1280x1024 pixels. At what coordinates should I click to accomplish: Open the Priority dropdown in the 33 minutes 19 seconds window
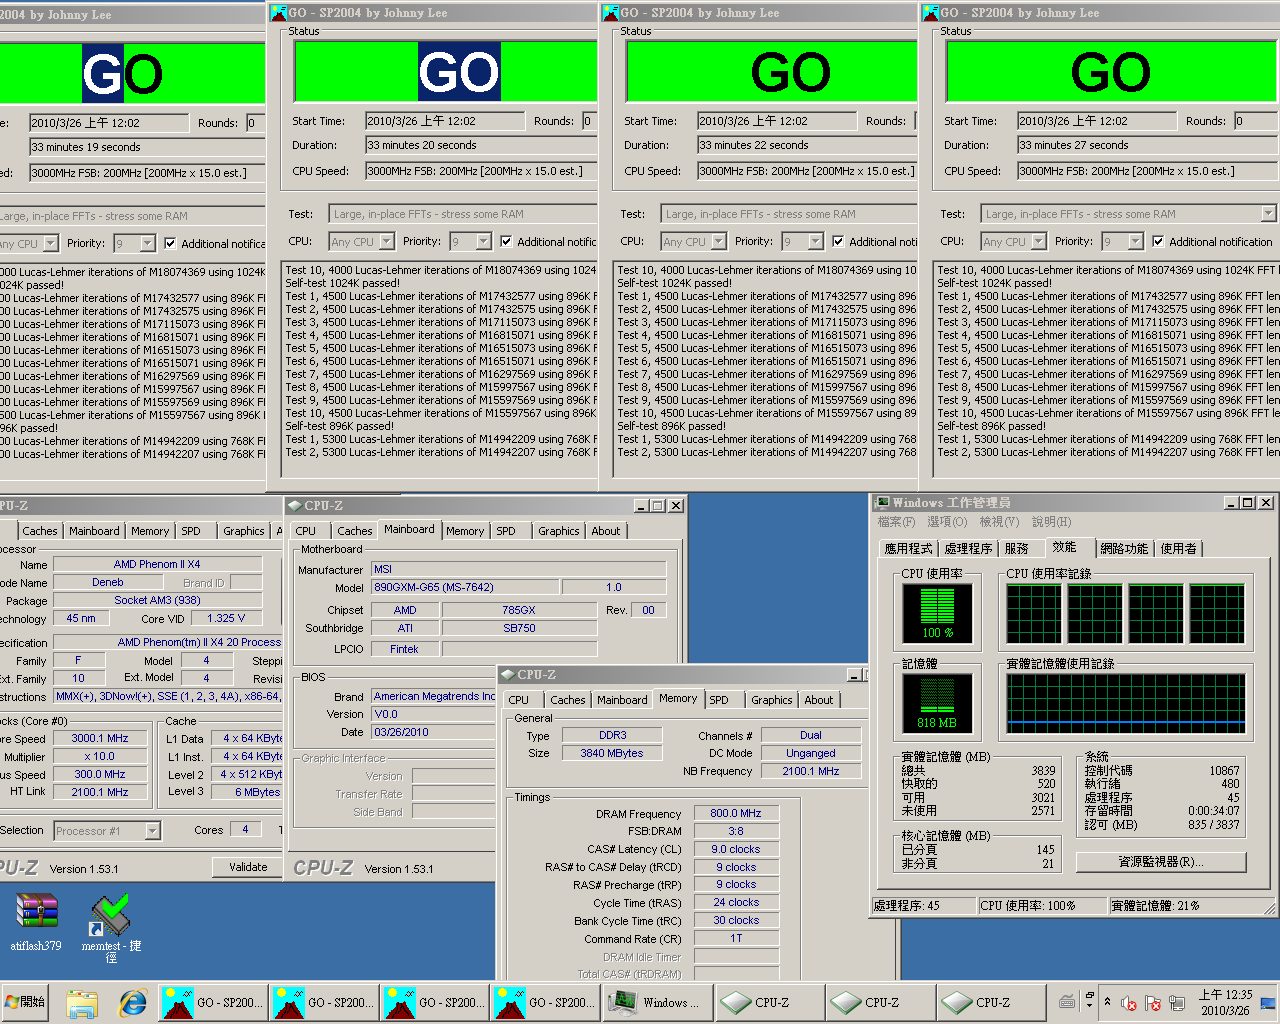point(148,244)
